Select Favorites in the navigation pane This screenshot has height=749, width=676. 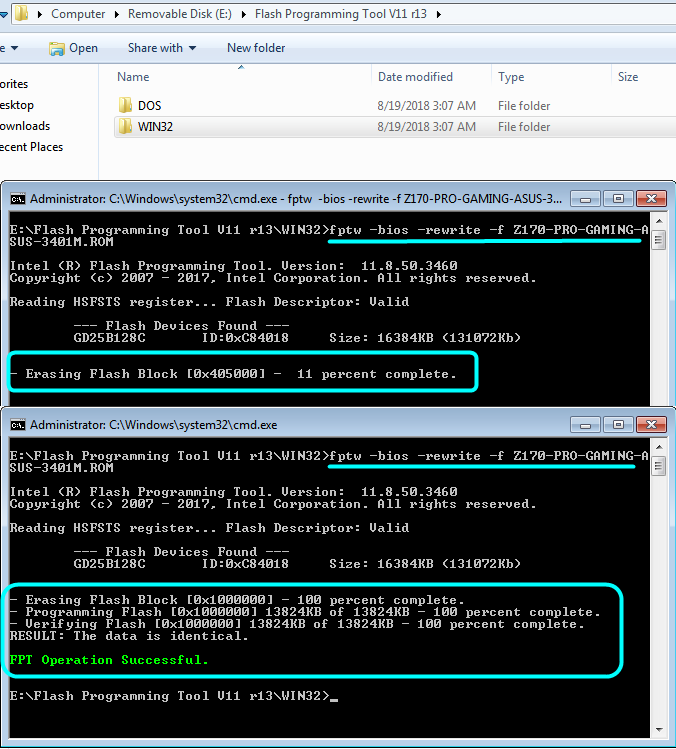point(14,84)
